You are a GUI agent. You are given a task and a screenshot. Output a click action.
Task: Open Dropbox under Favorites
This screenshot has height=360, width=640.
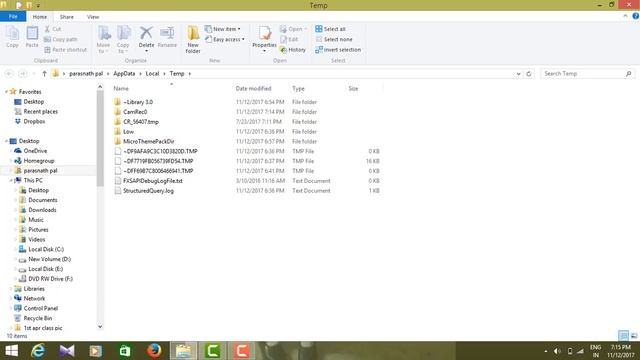click(x=34, y=121)
